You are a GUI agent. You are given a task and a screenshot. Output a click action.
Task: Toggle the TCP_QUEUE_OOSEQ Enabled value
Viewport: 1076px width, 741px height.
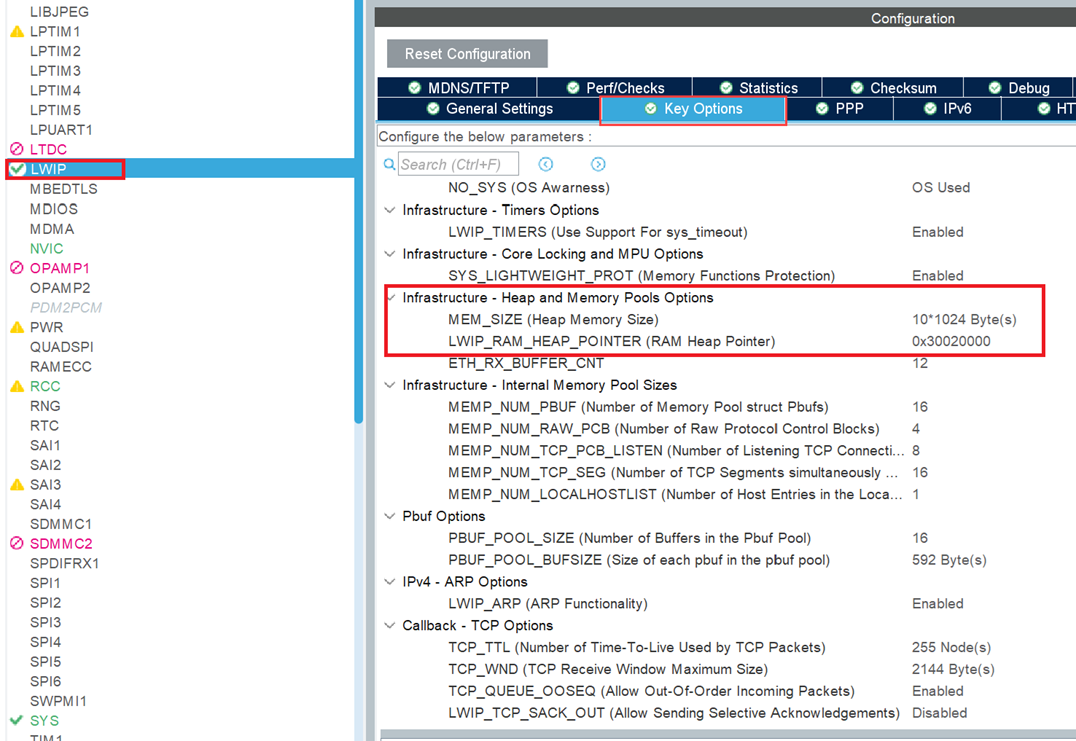click(937, 691)
